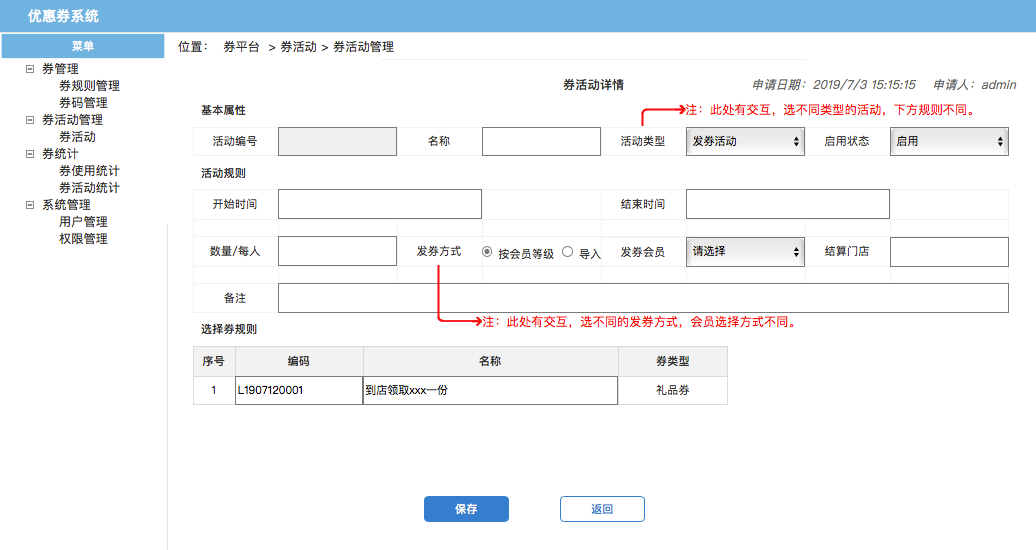
Task: Open 券码管理 in the sidebar
Action: coord(83,103)
